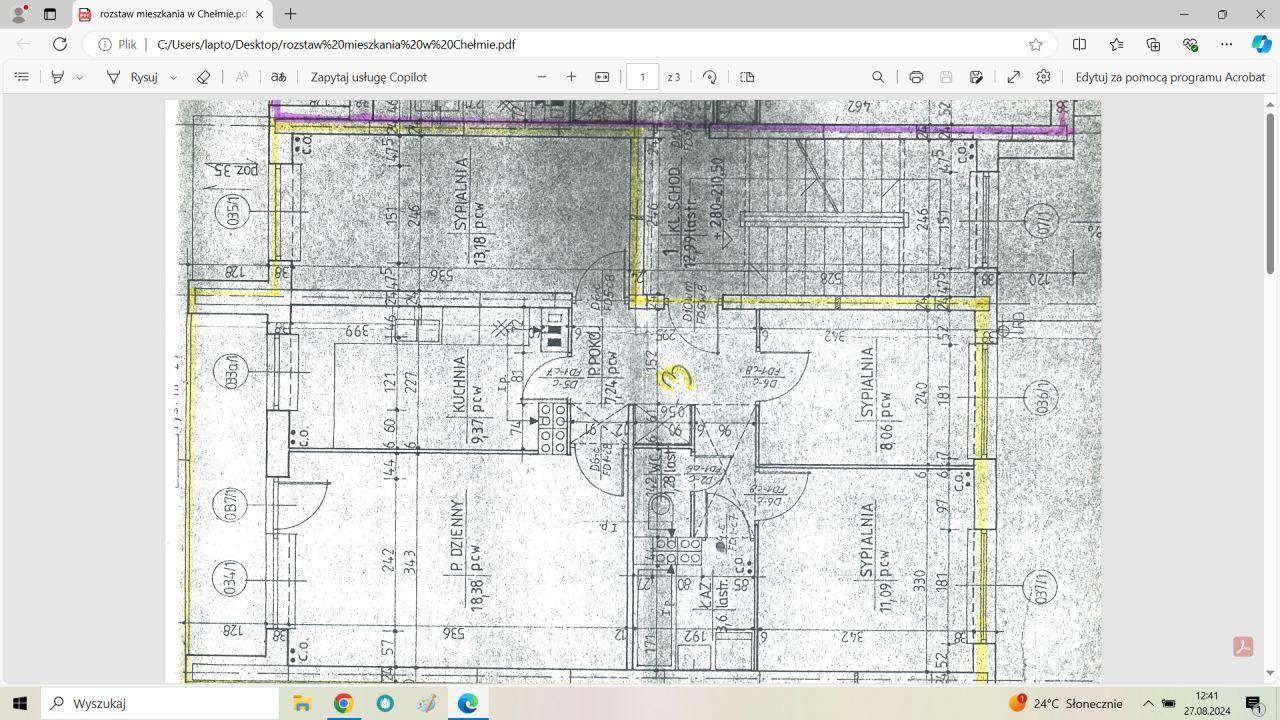Expand the highlighter color dropdown arrow

click(80, 77)
